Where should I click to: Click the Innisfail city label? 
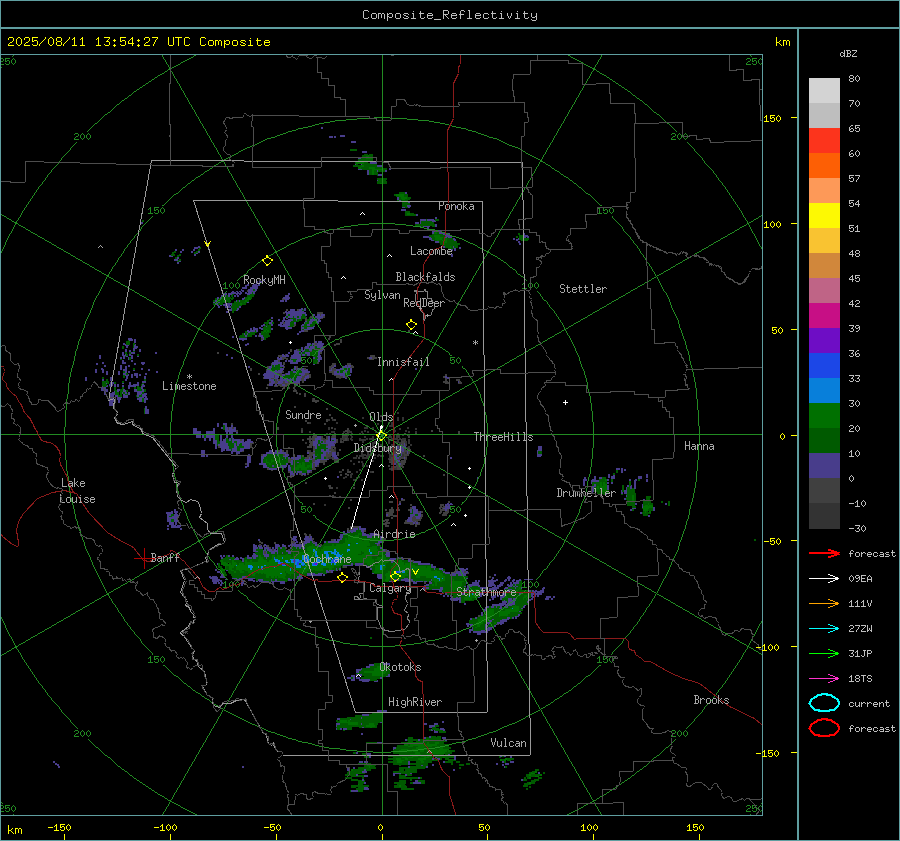tap(403, 362)
